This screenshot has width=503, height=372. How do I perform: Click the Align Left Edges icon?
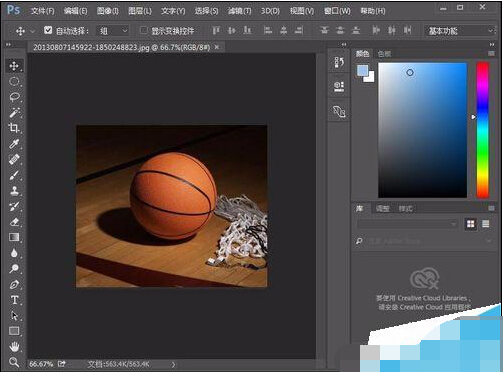point(268,31)
